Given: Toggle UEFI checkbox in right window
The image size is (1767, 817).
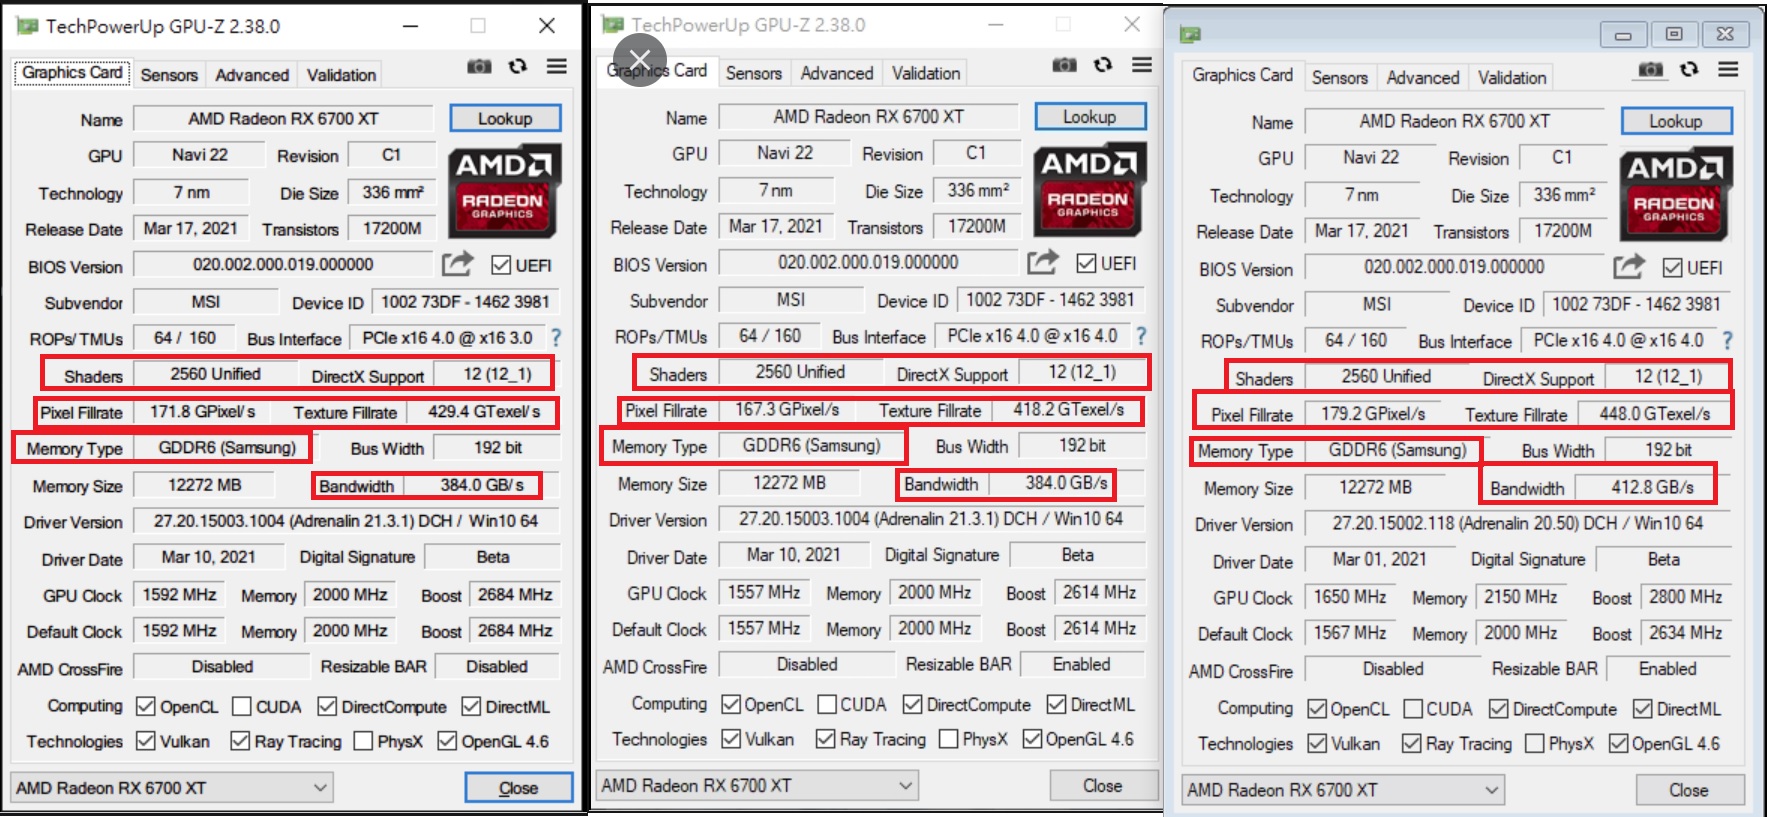Looking at the screenshot, I should [1672, 268].
